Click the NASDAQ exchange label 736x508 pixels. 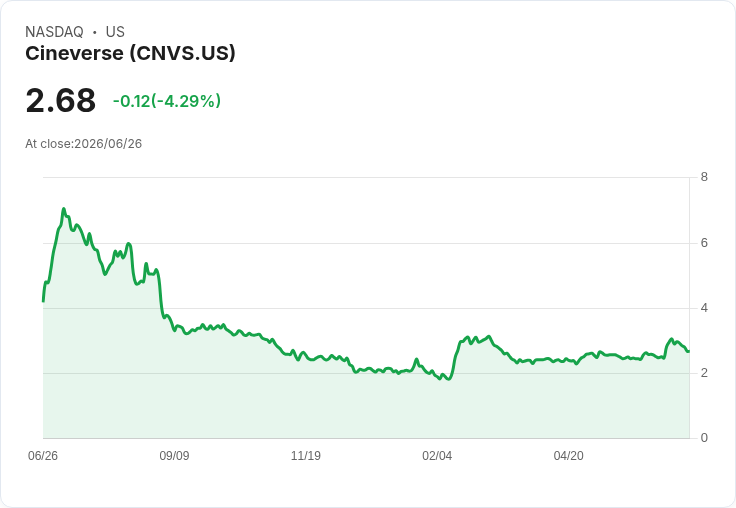(54, 32)
